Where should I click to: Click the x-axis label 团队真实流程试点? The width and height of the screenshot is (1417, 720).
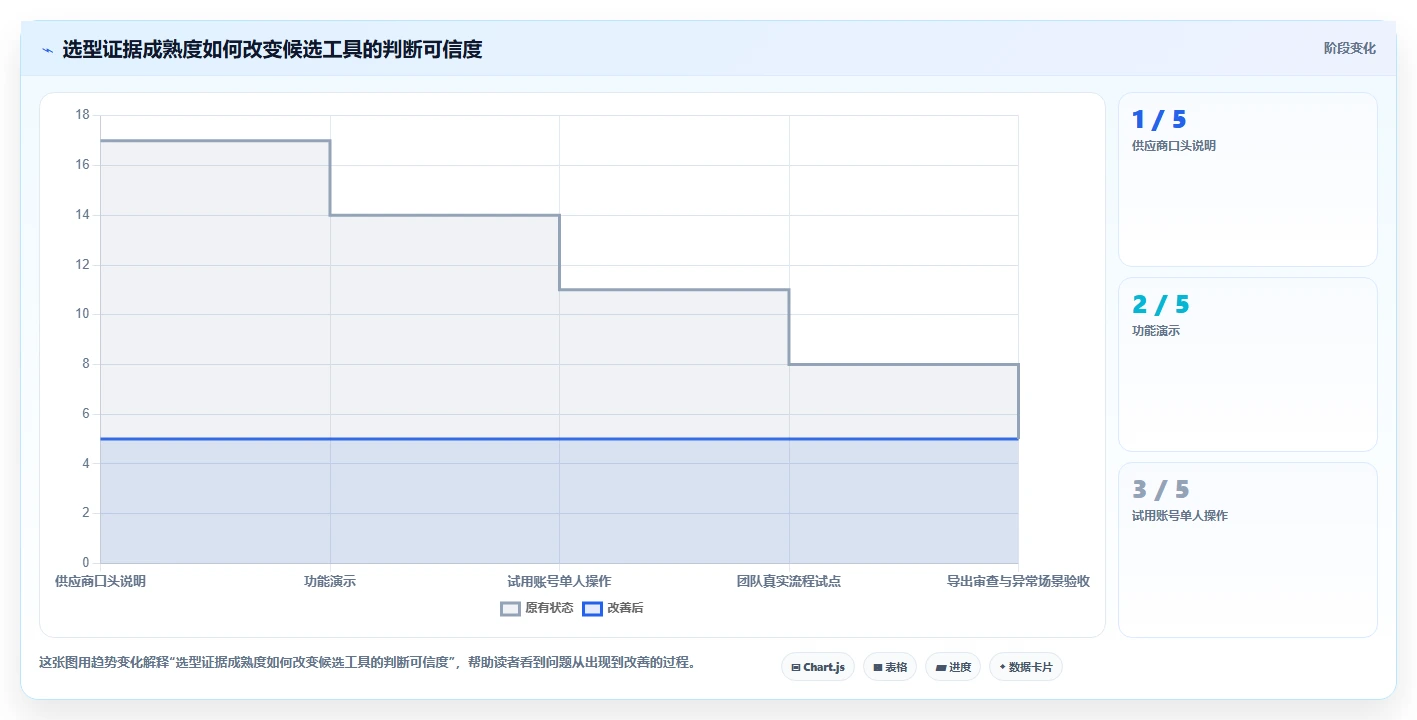pyautogui.click(x=789, y=581)
